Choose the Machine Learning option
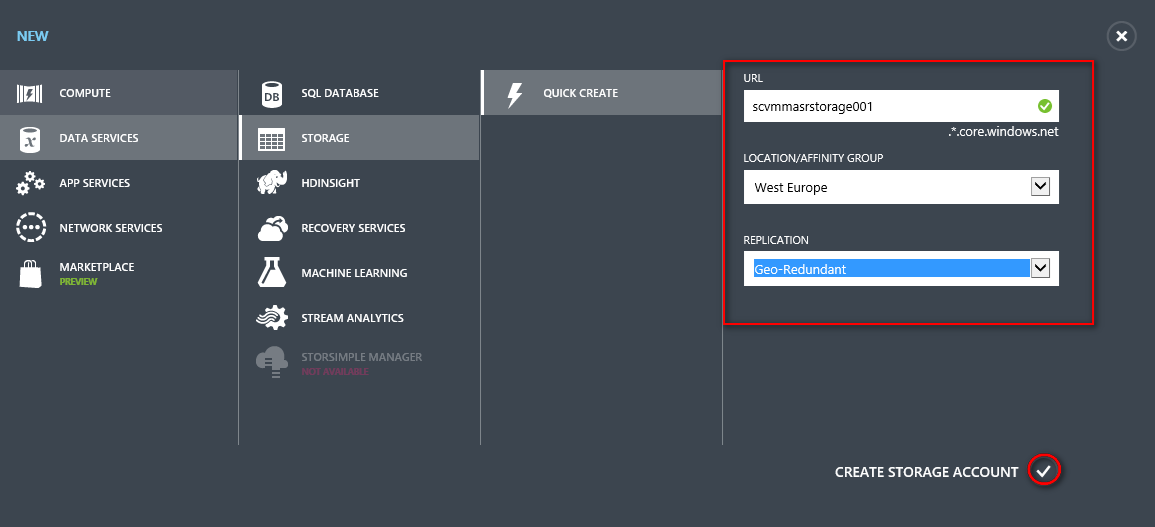Screen dimensions: 1155x527 pyautogui.click(x=359, y=273)
